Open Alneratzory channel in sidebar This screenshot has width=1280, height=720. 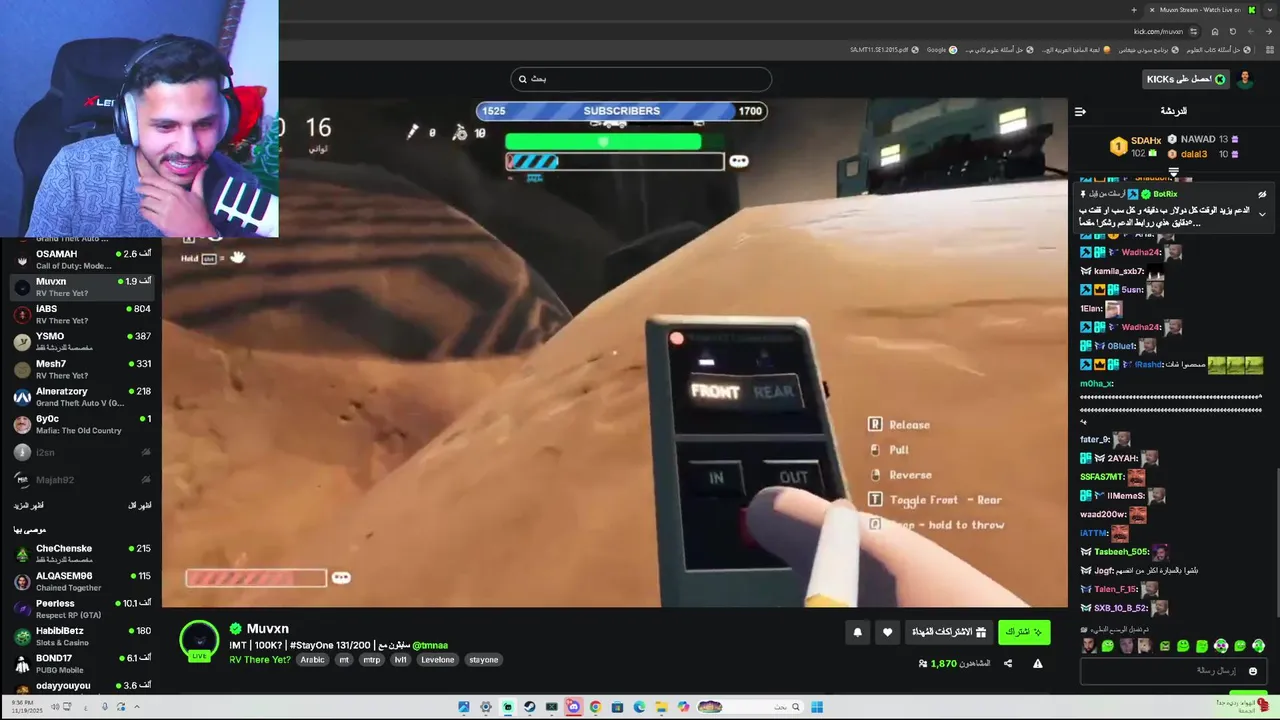(81, 396)
